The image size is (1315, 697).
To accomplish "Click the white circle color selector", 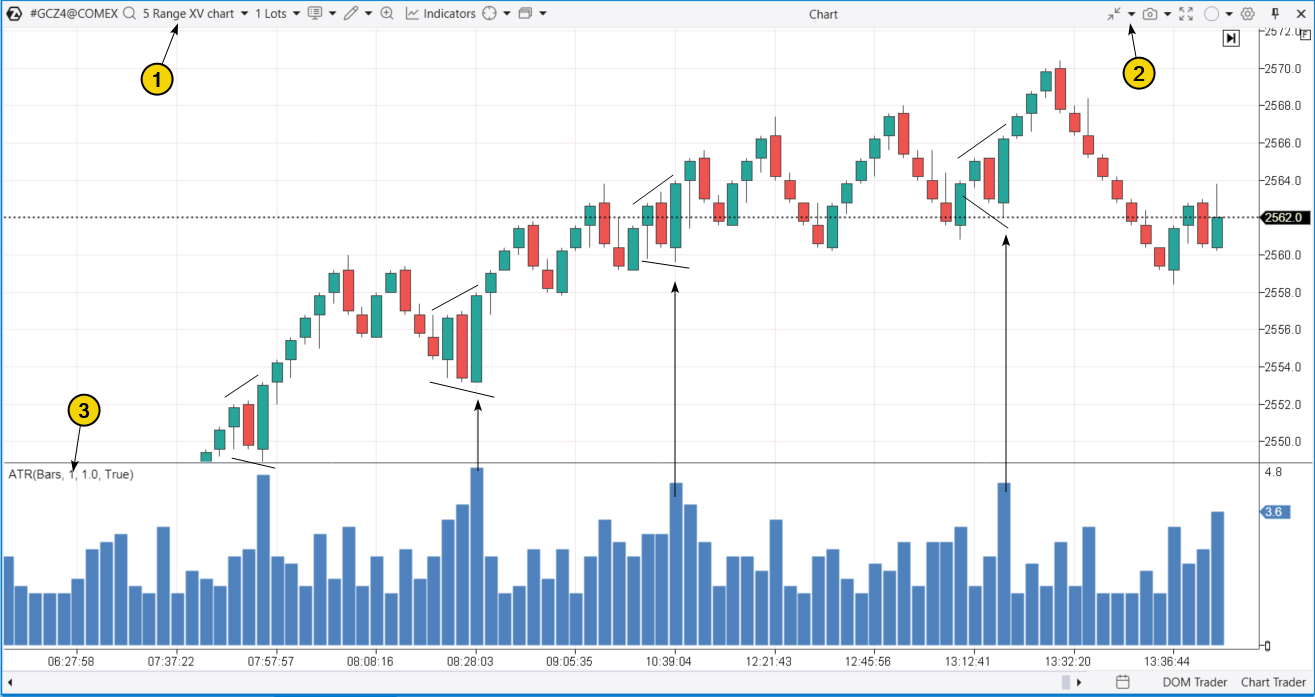I will click(x=1211, y=14).
